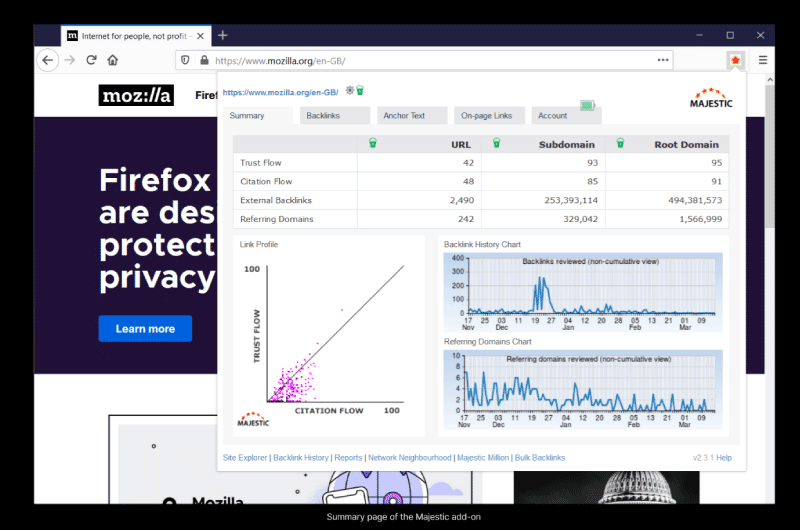Screen dimensions: 800x530
Task: Open the On-page Links tab
Action: click(489, 116)
